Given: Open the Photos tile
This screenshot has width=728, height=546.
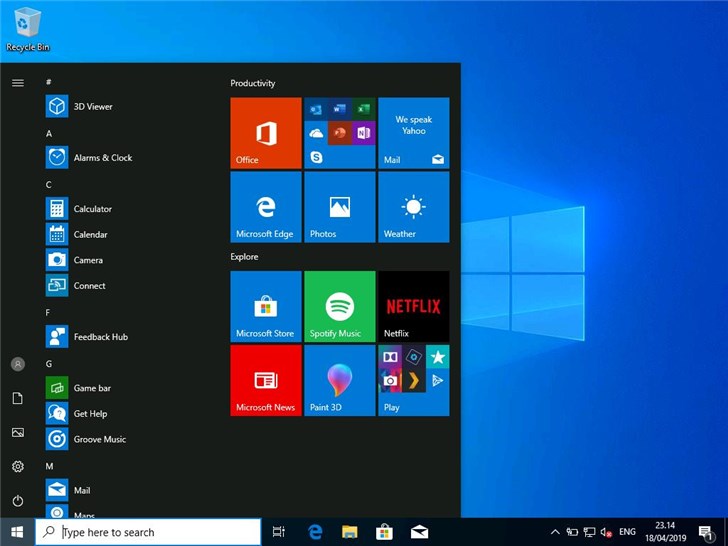Looking at the screenshot, I should [x=339, y=207].
